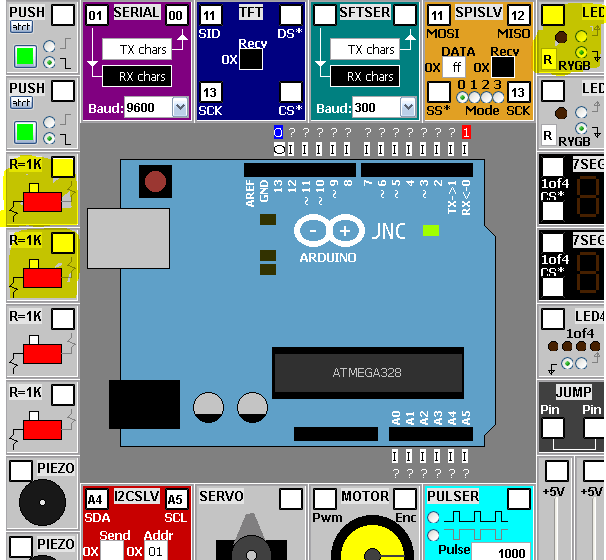Toggle the latch button in the upper PUSH device
The image size is (606, 560).
[21, 27]
